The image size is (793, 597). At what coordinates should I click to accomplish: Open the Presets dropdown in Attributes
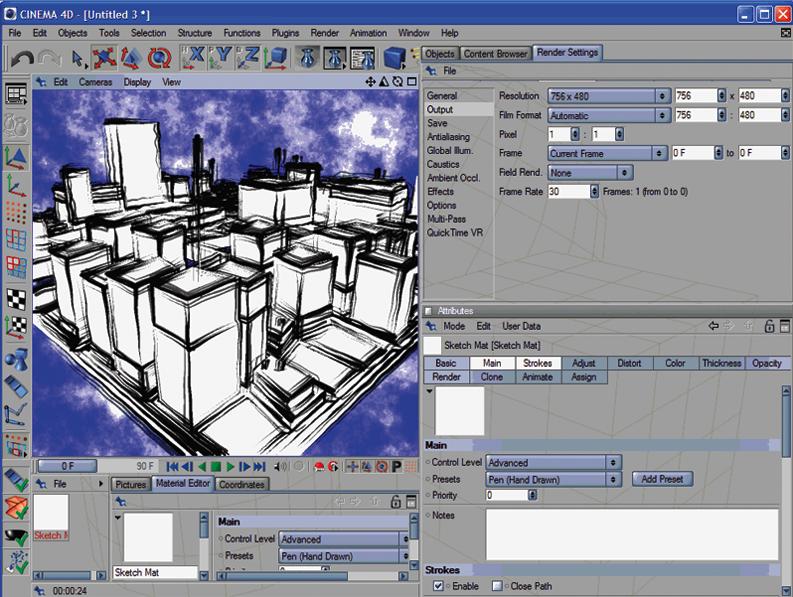(x=553, y=479)
